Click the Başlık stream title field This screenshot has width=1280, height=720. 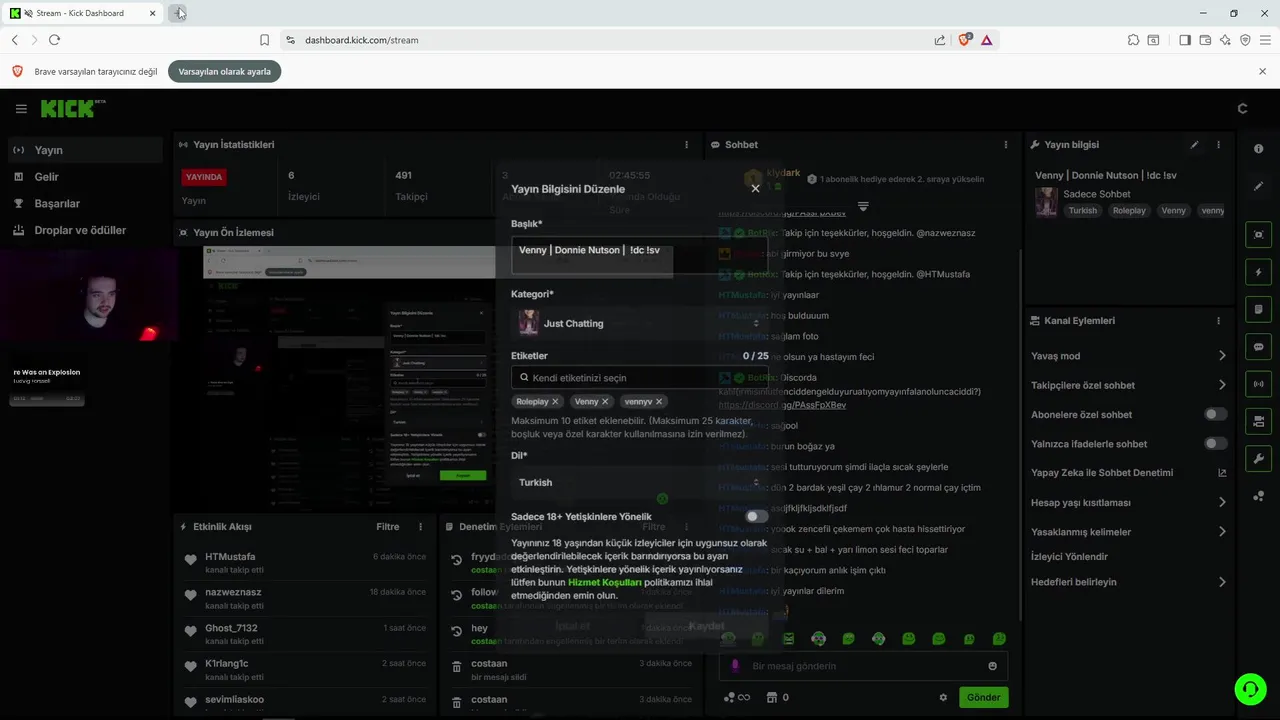[639, 256]
